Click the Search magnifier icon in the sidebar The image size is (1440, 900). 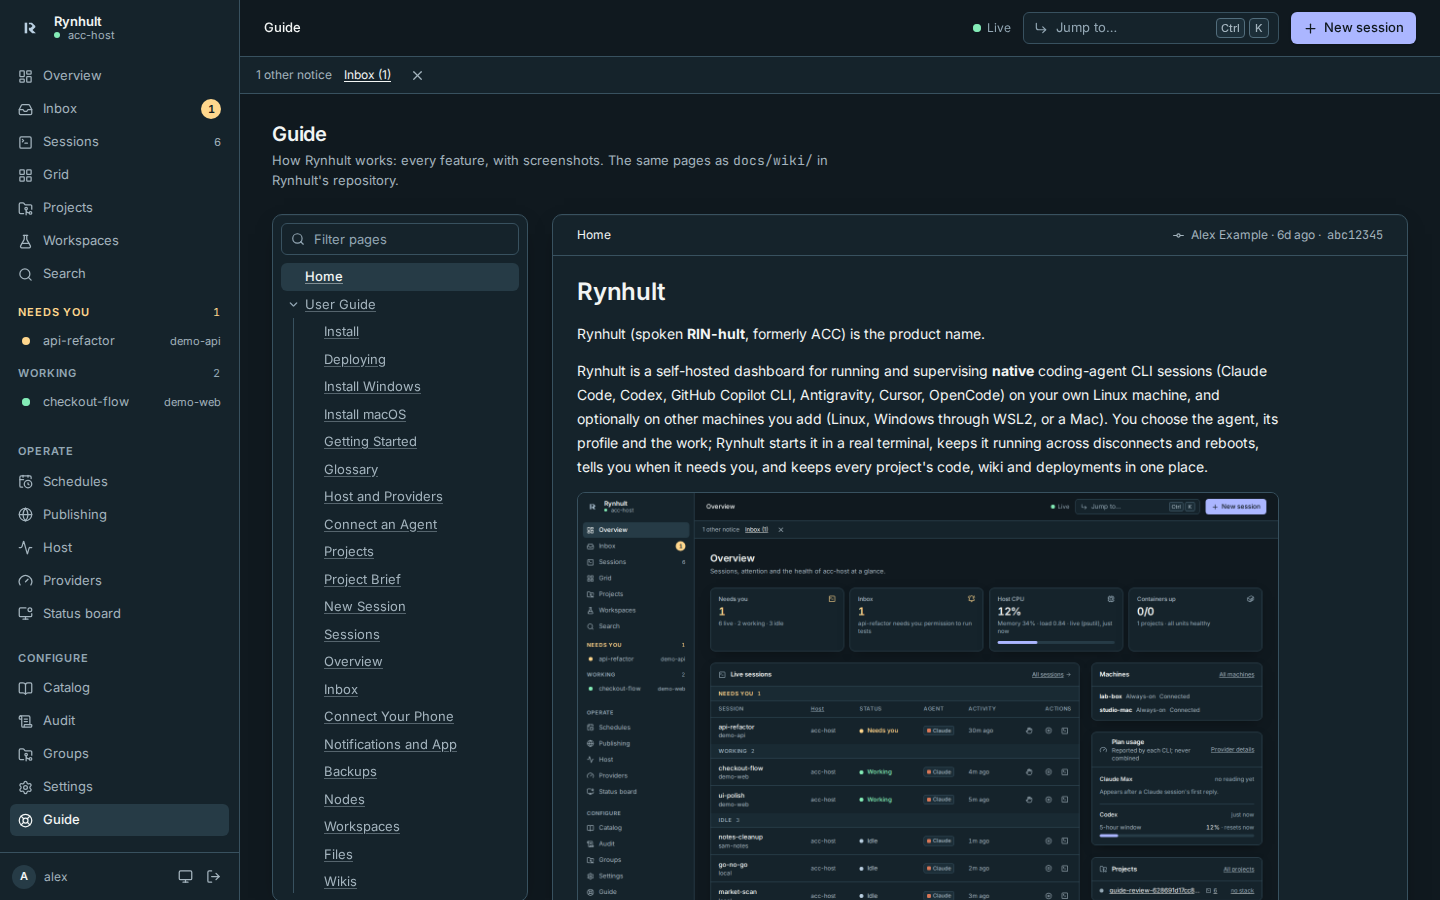[x=25, y=274]
